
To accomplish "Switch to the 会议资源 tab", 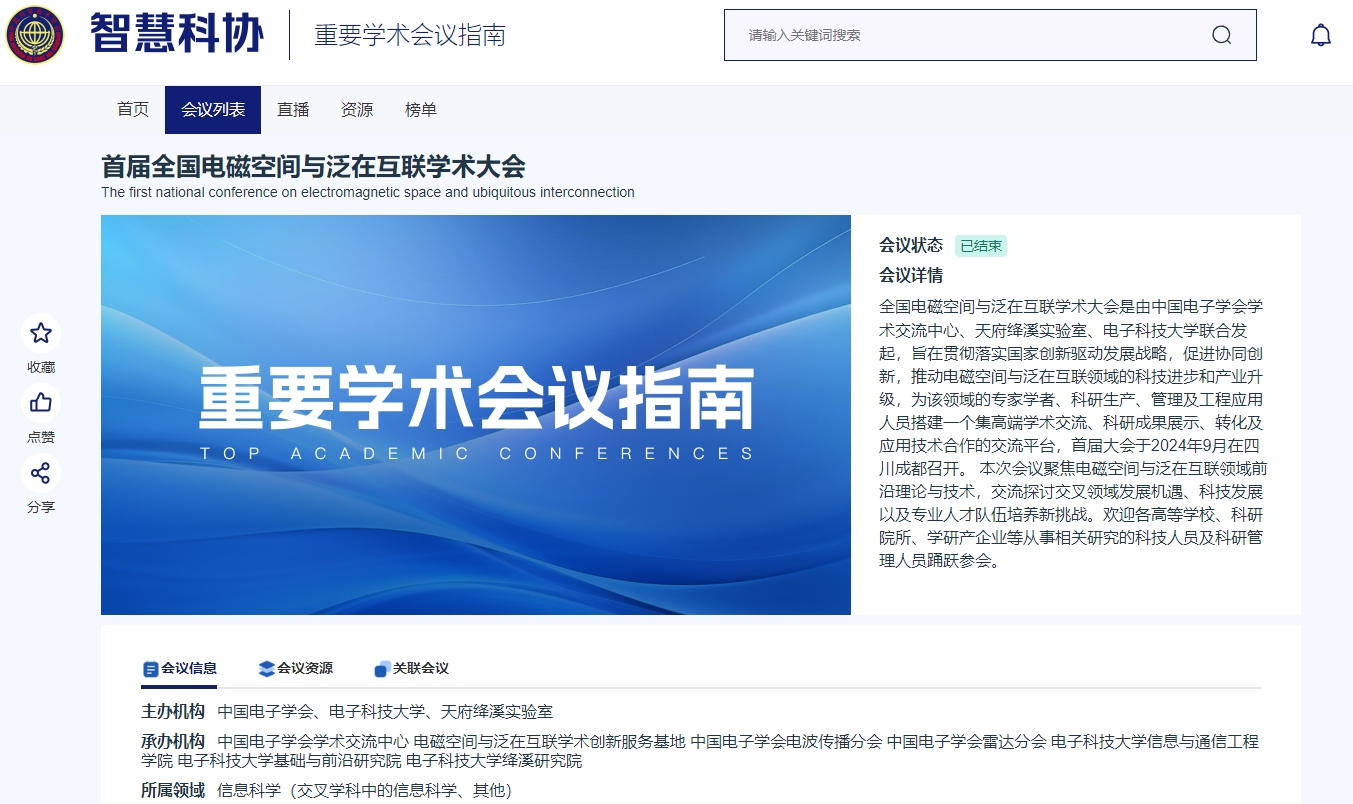I will [x=295, y=669].
